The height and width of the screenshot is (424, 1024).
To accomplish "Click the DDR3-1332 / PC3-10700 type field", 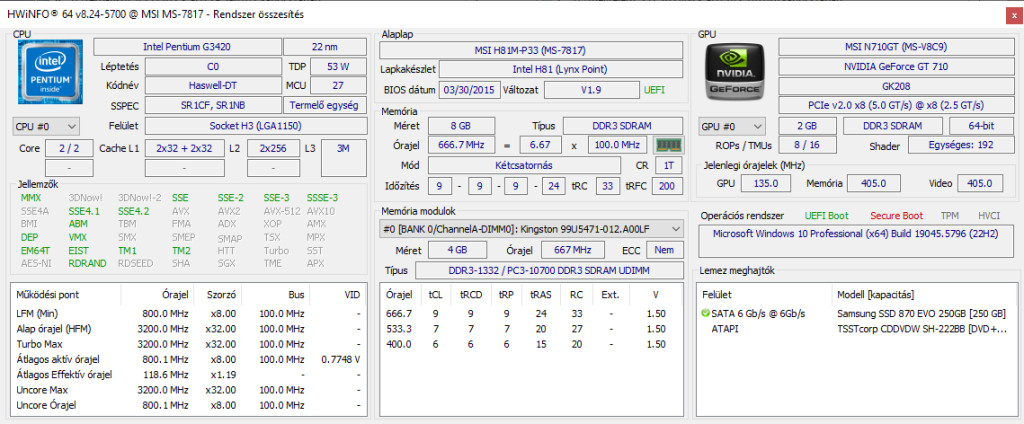I will 549,270.
